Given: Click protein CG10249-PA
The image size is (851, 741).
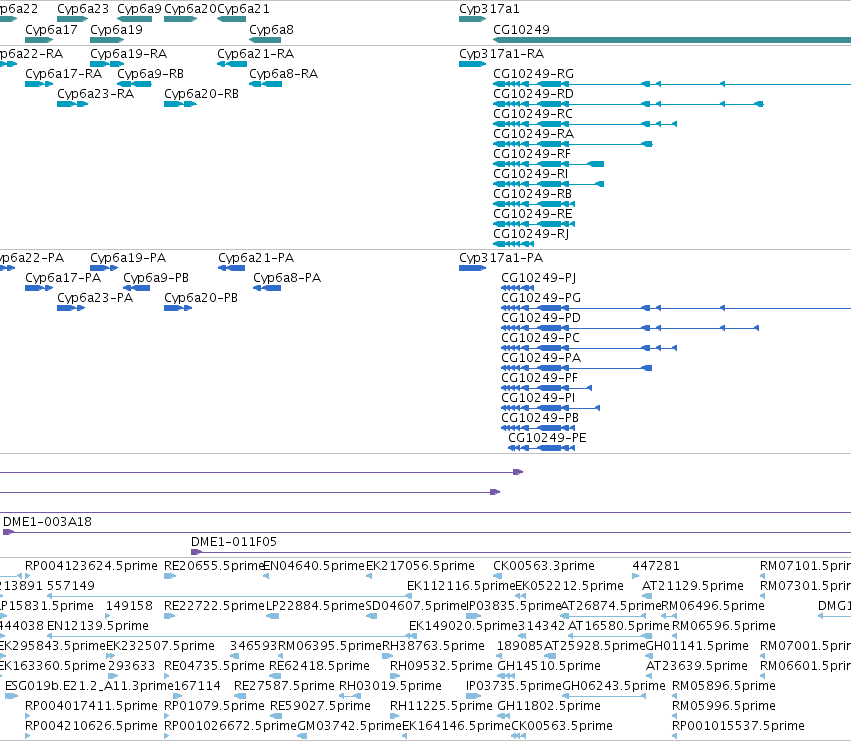Looking at the screenshot, I should tap(541, 358).
